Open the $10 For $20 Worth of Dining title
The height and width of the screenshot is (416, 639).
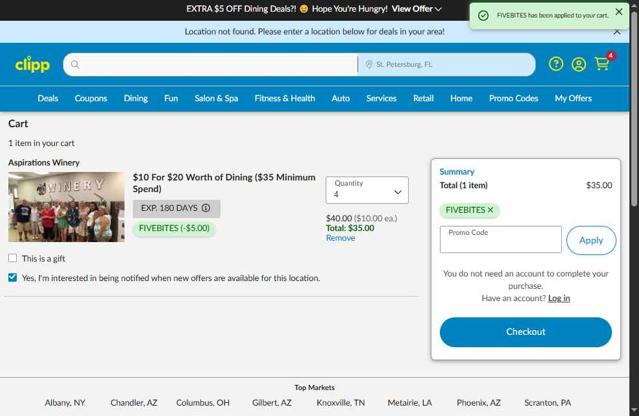coord(224,183)
